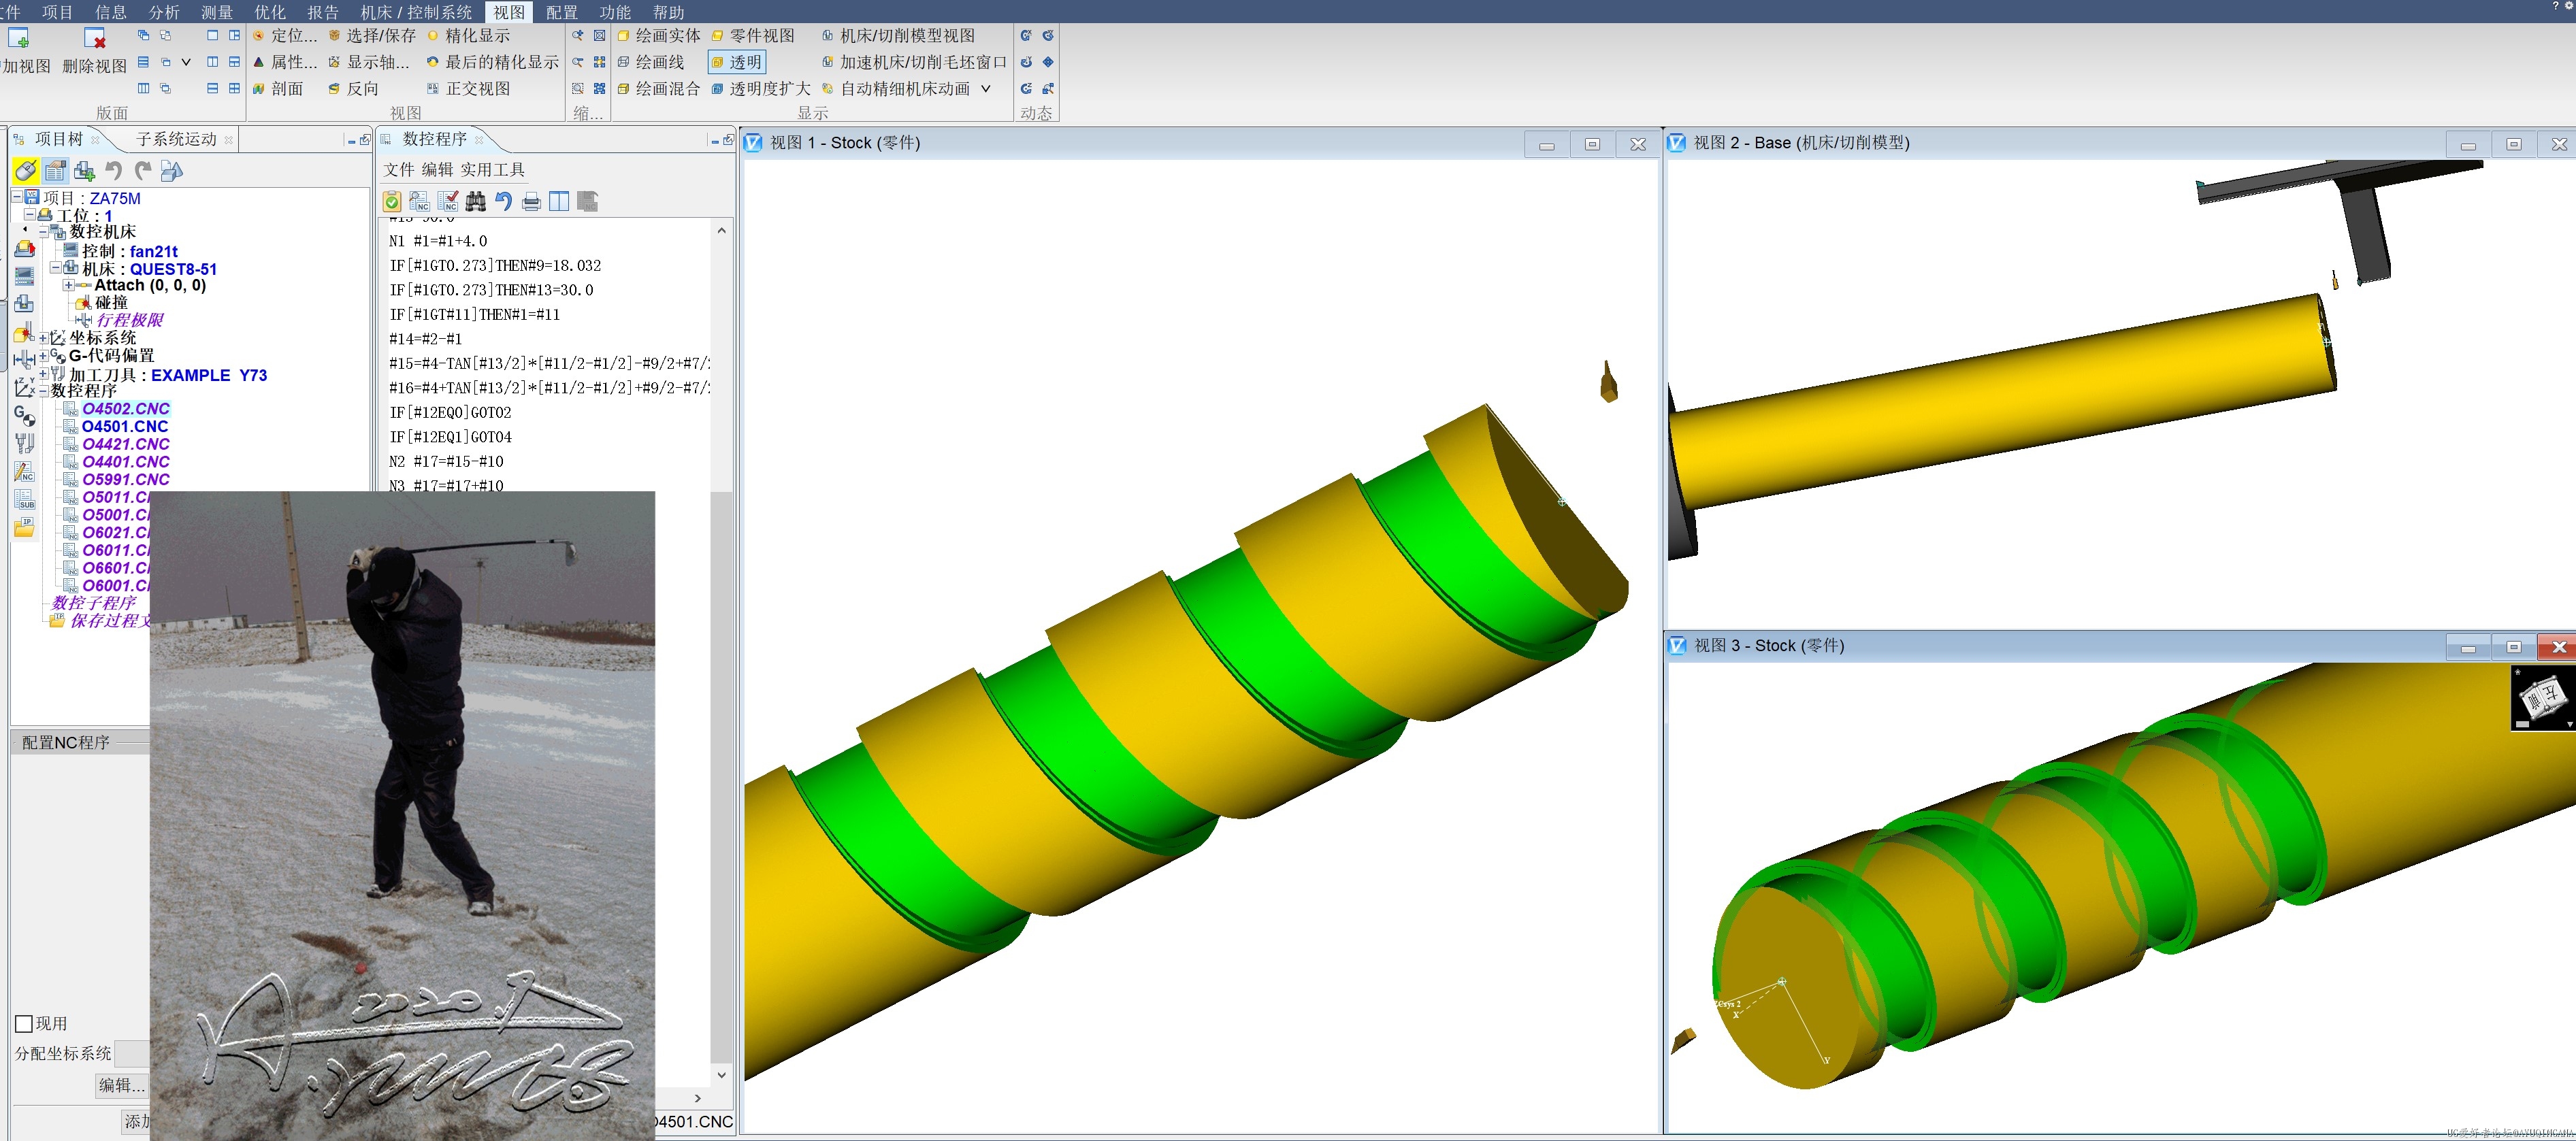Click the NC check icon with red checkmark
Image resolution: width=2576 pixels, height=1141 pixels.
(x=448, y=202)
